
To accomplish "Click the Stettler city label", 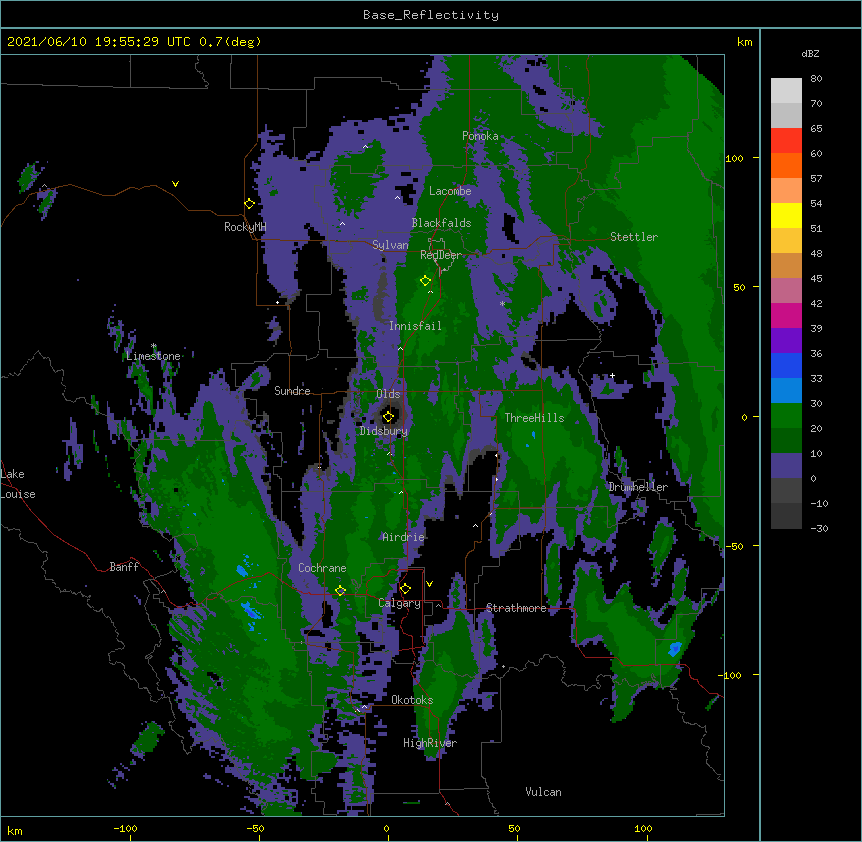I will (634, 237).
